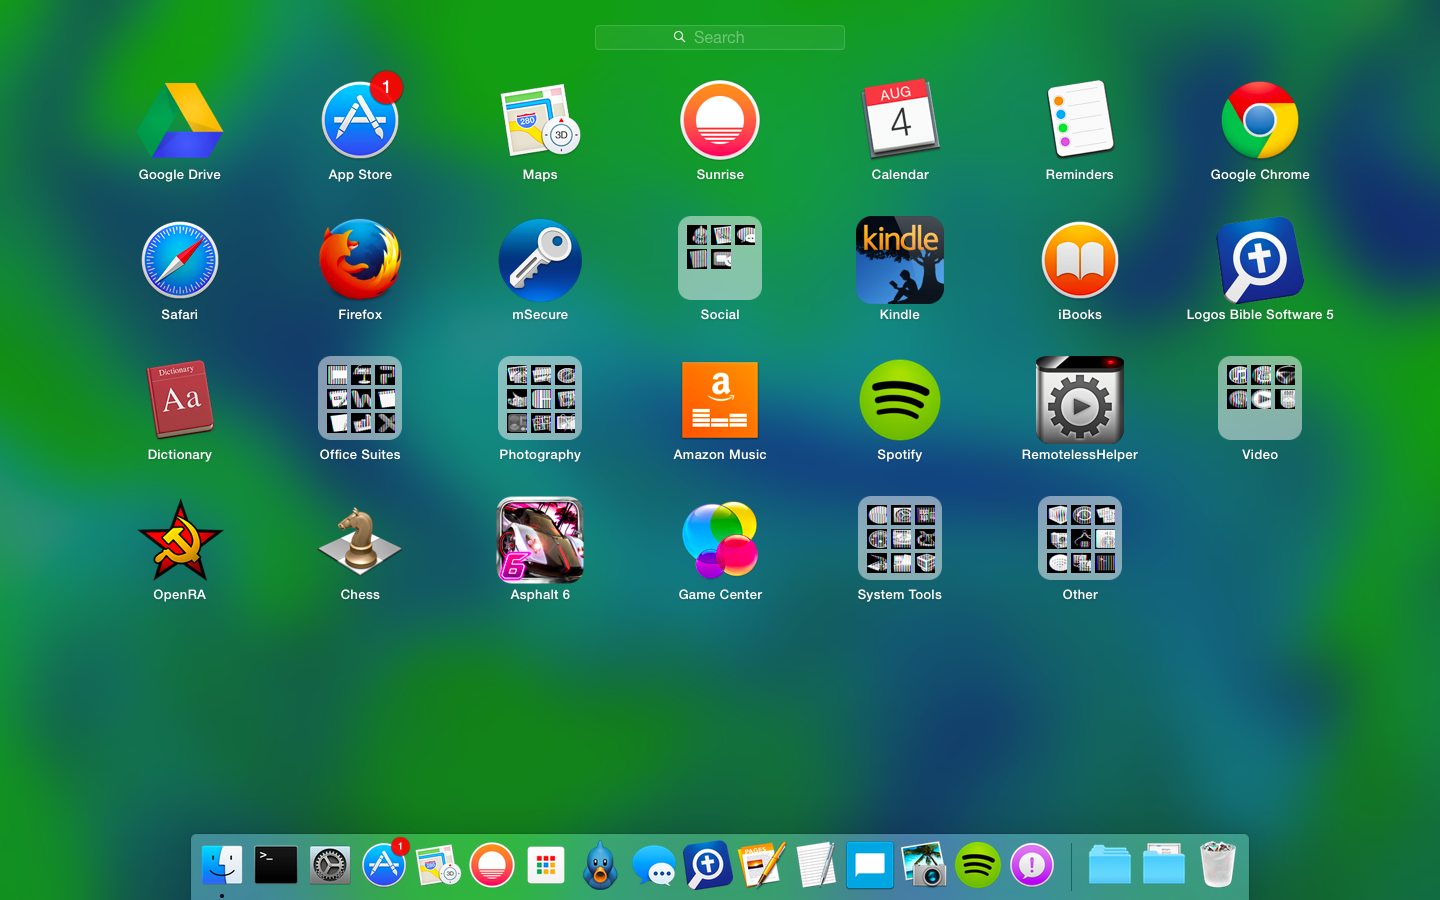Click the square blue chat bubble Dock icon

tap(870, 865)
